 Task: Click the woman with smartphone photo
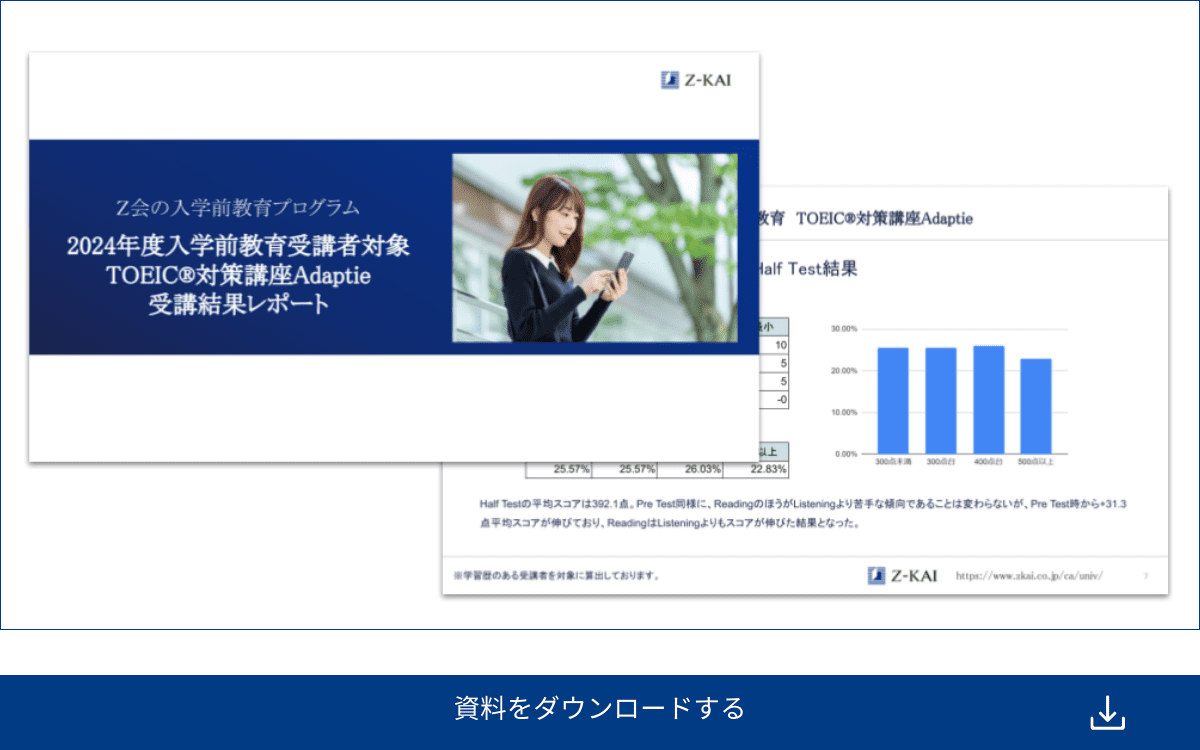(595, 248)
